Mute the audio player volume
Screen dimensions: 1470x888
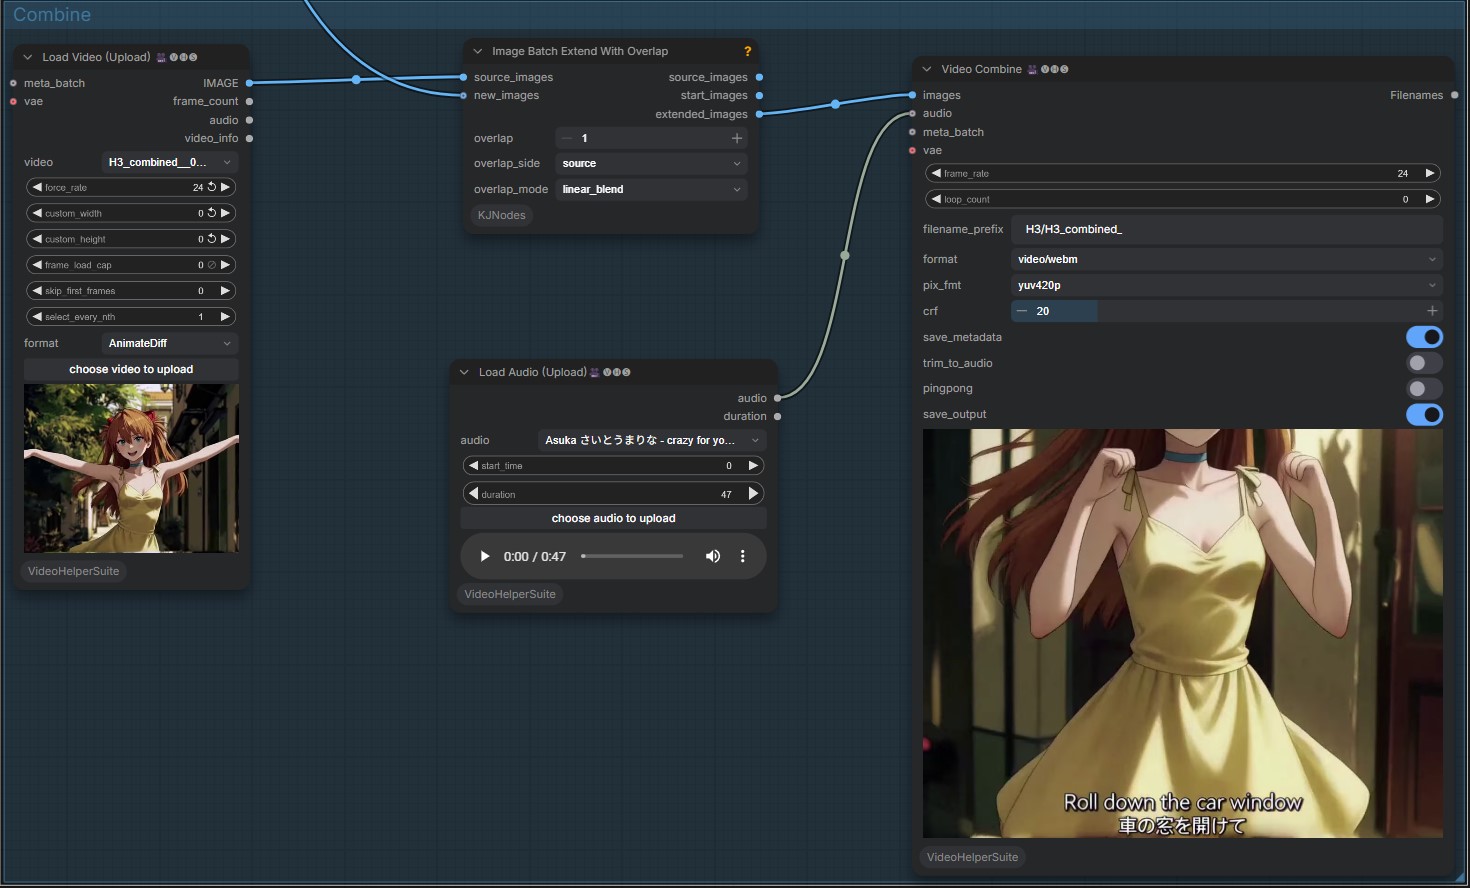[713, 556]
